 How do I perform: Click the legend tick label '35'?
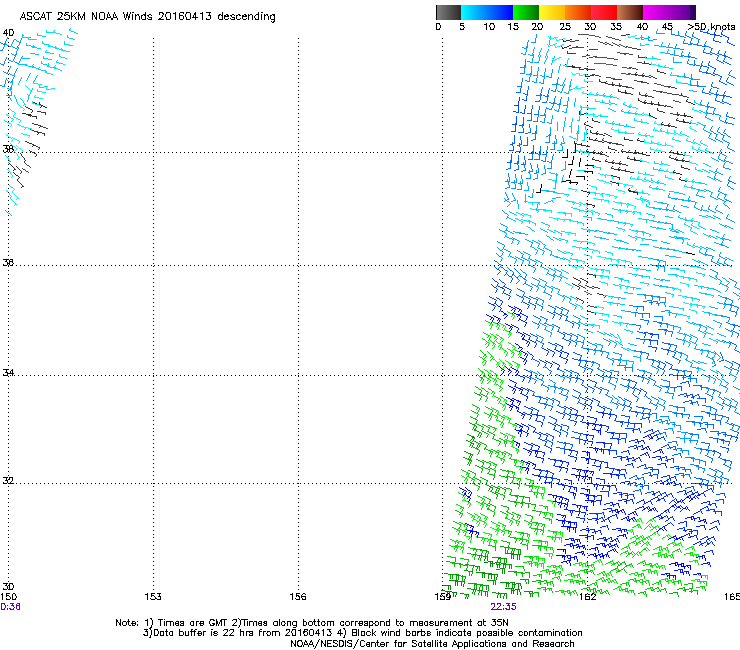[x=616, y=27]
